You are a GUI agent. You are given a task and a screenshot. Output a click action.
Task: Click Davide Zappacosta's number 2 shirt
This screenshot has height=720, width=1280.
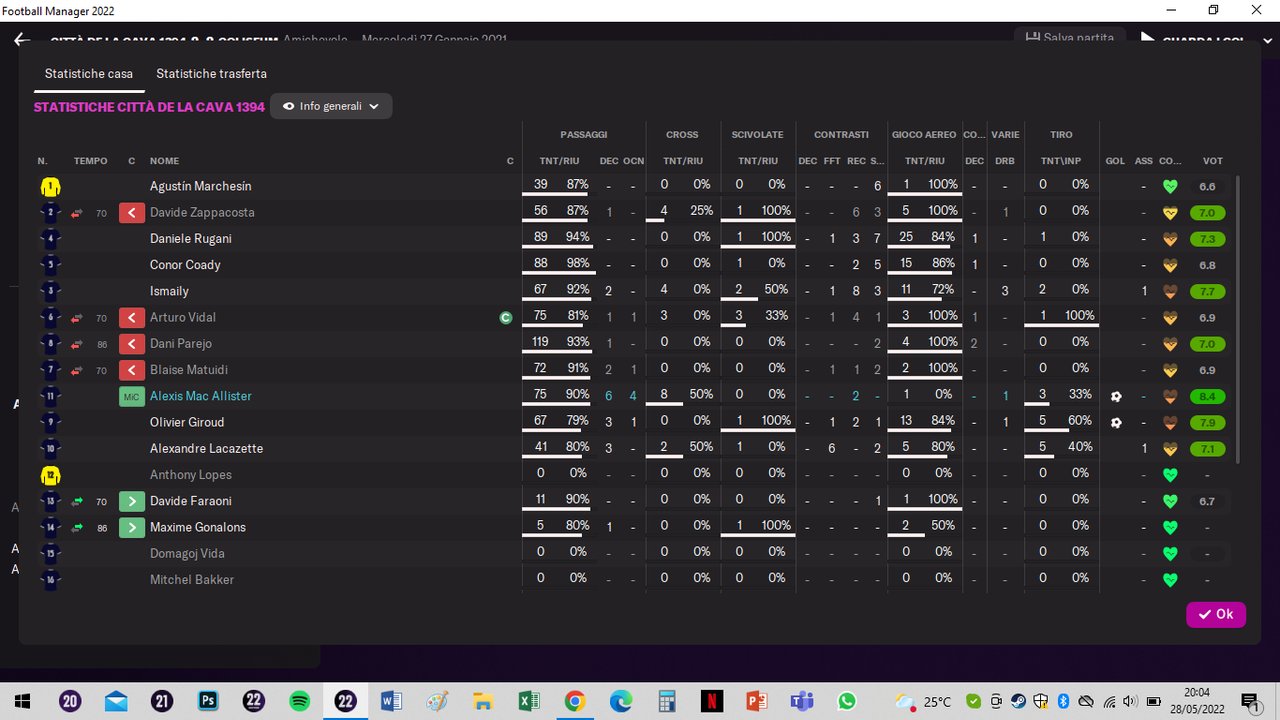(x=50, y=213)
